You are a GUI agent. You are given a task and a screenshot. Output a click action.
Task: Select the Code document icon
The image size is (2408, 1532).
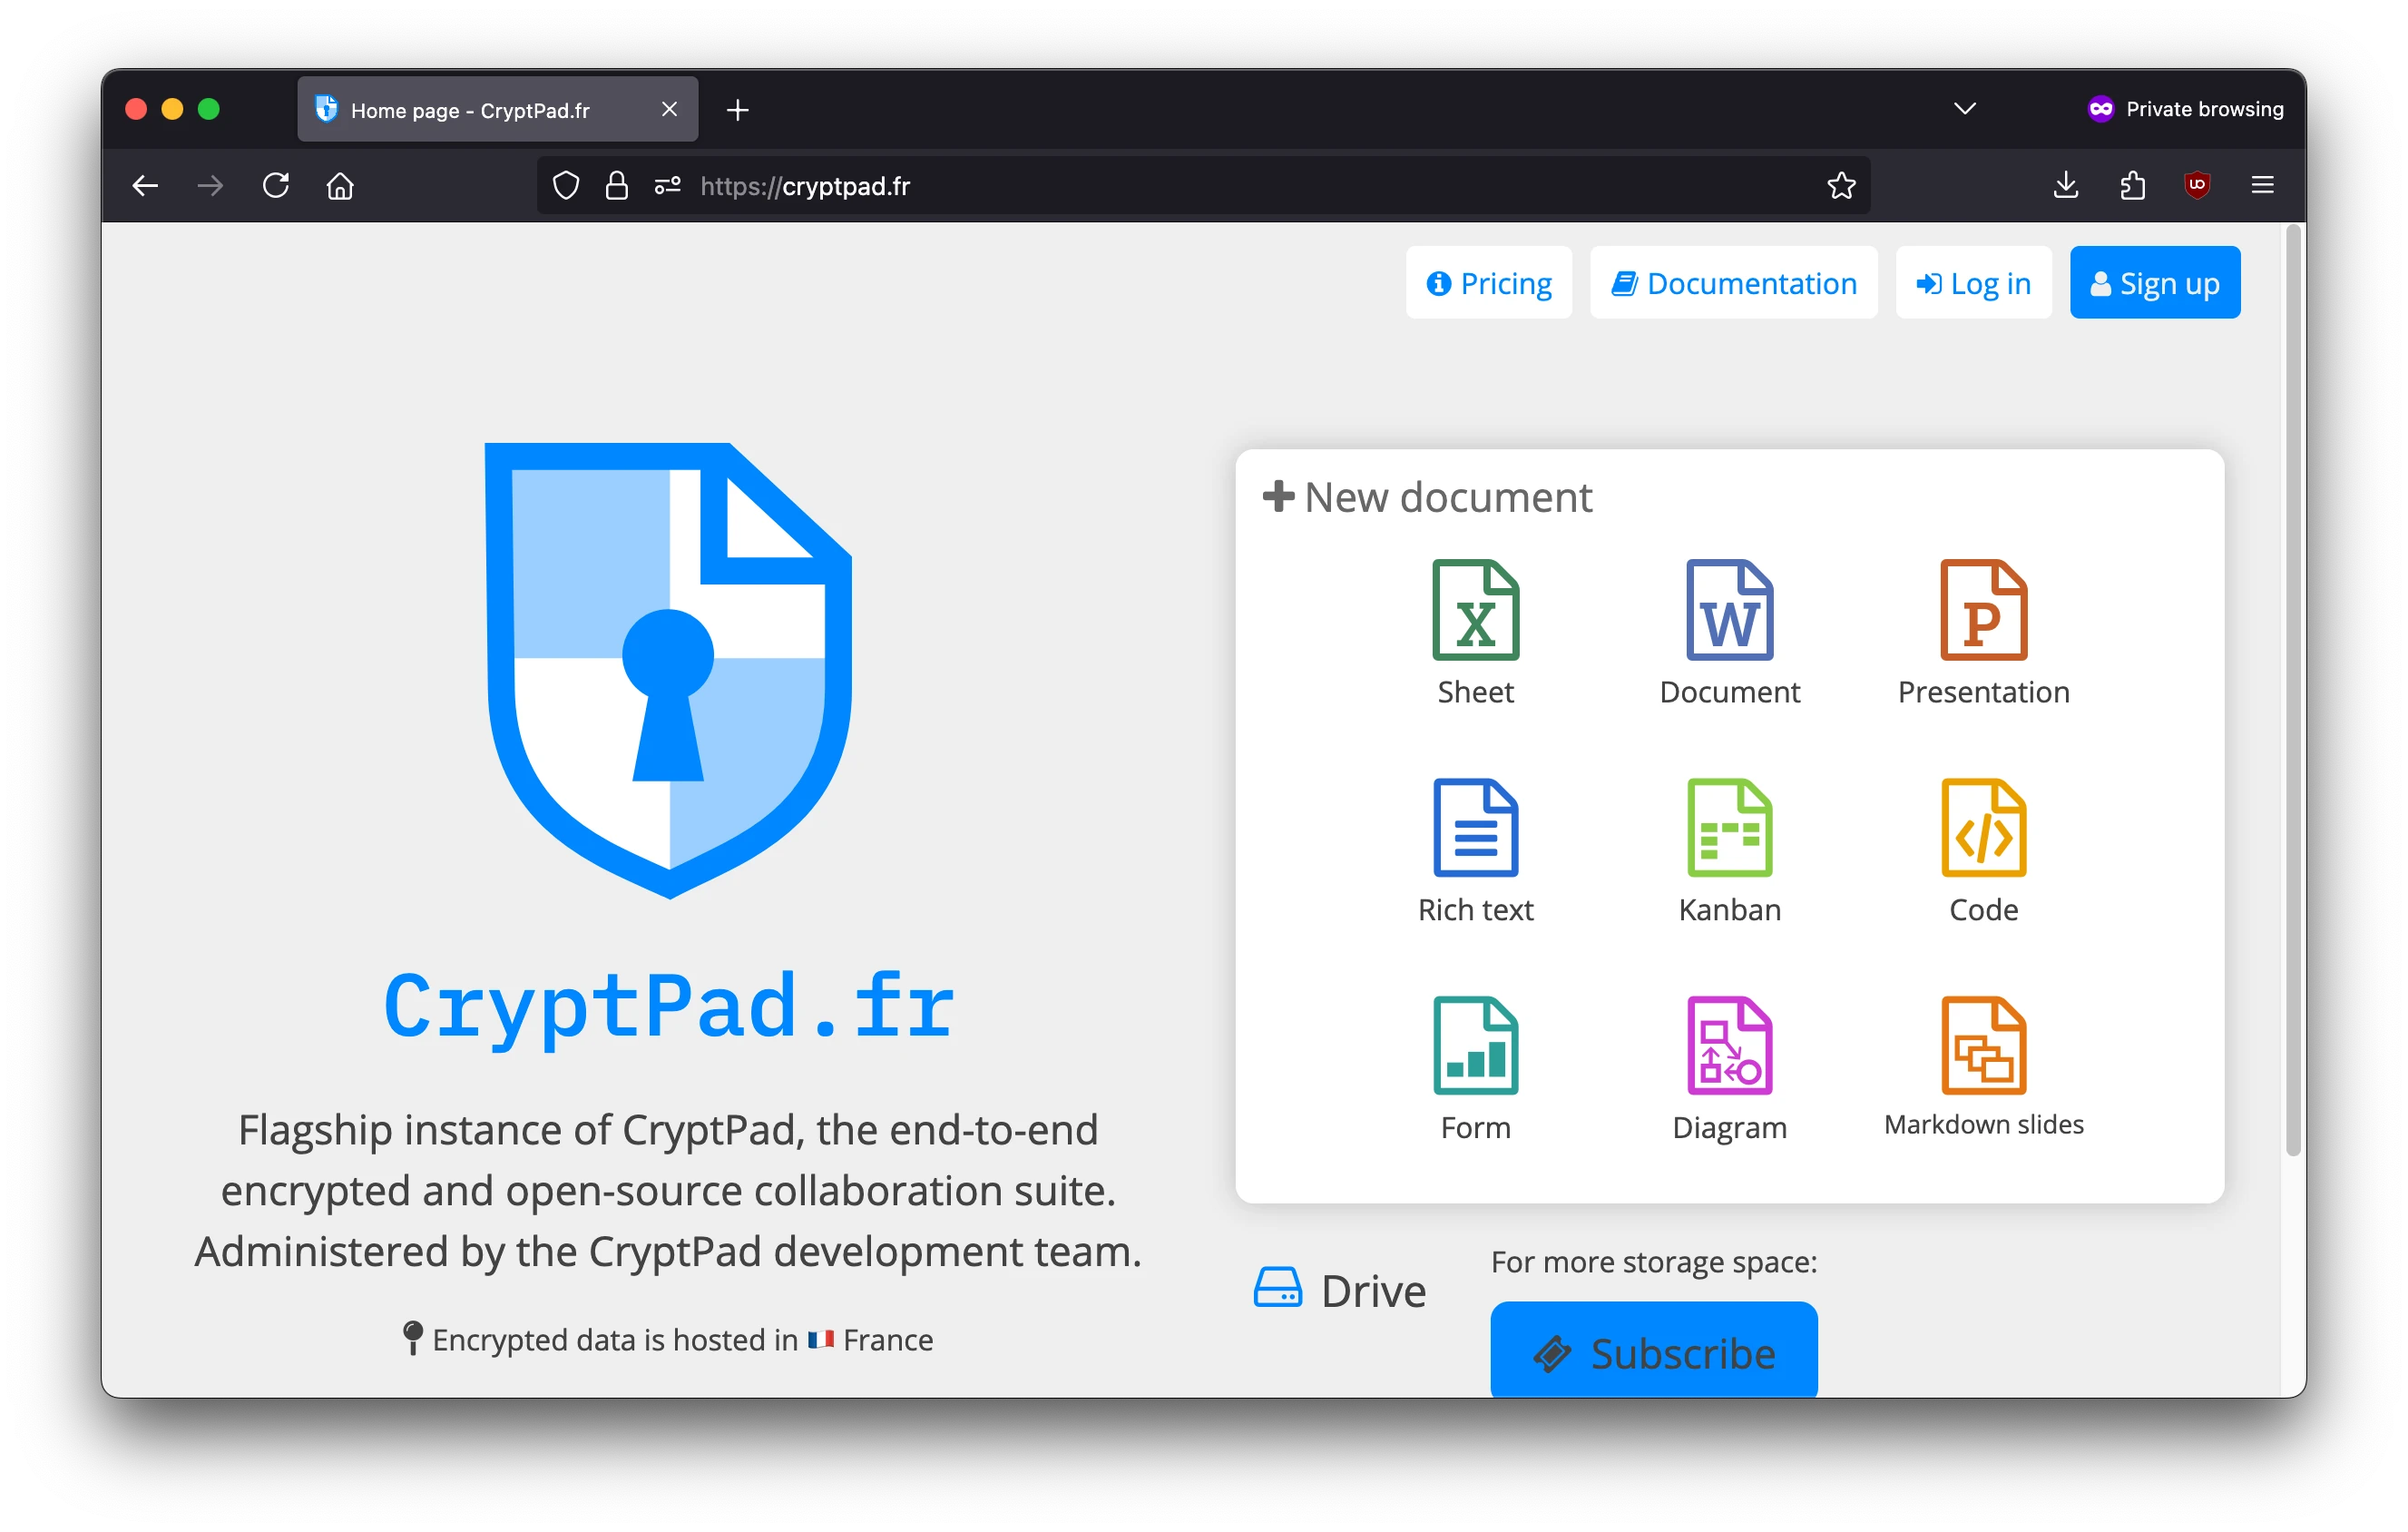click(x=1983, y=828)
